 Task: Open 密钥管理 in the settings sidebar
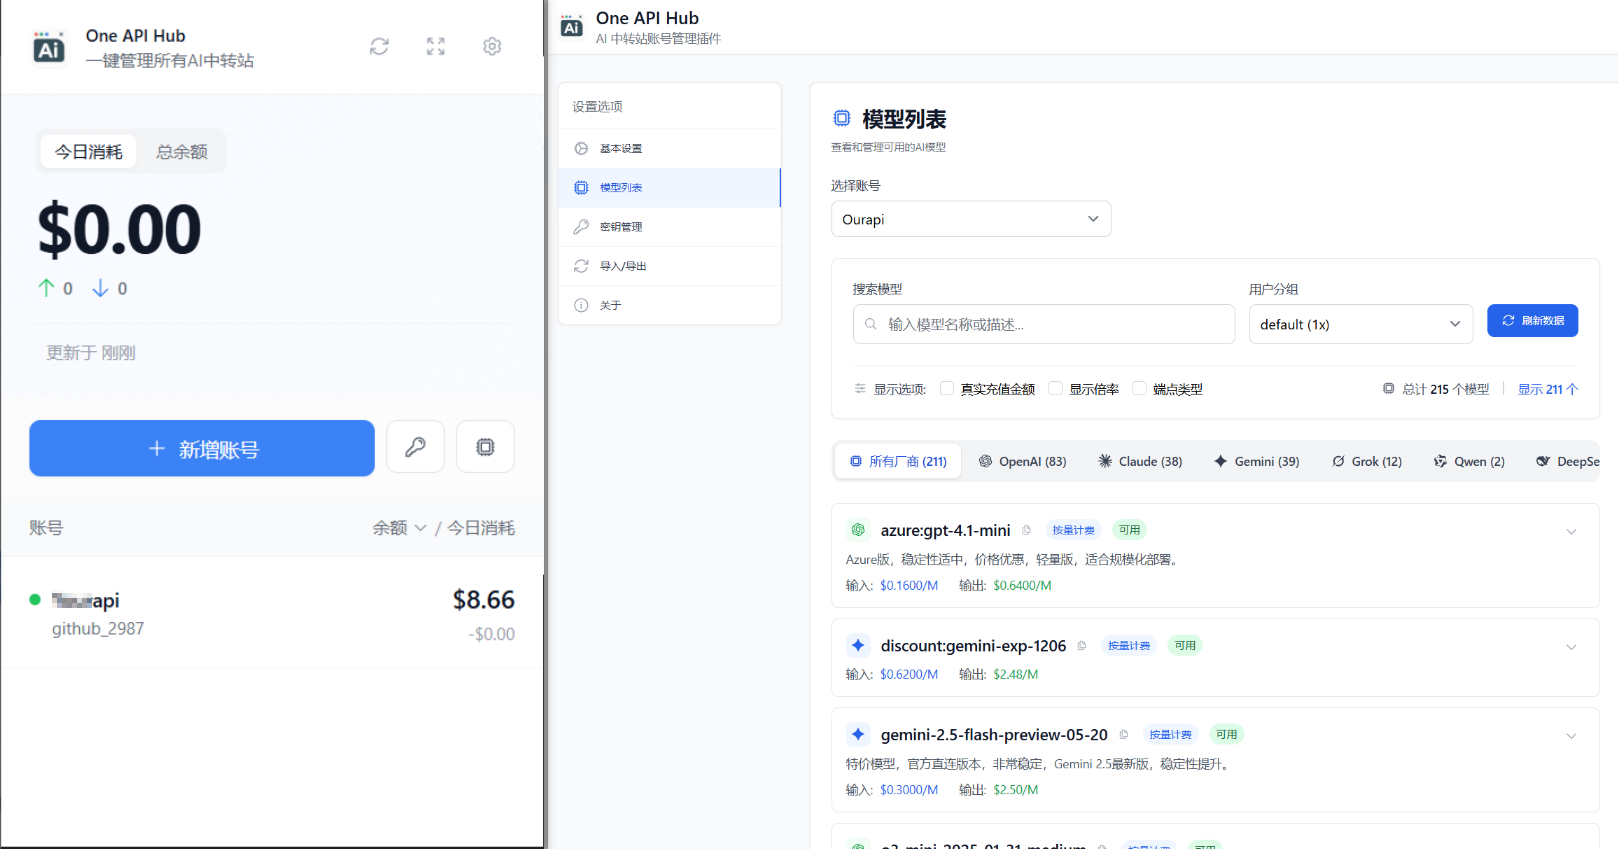(x=669, y=227)
